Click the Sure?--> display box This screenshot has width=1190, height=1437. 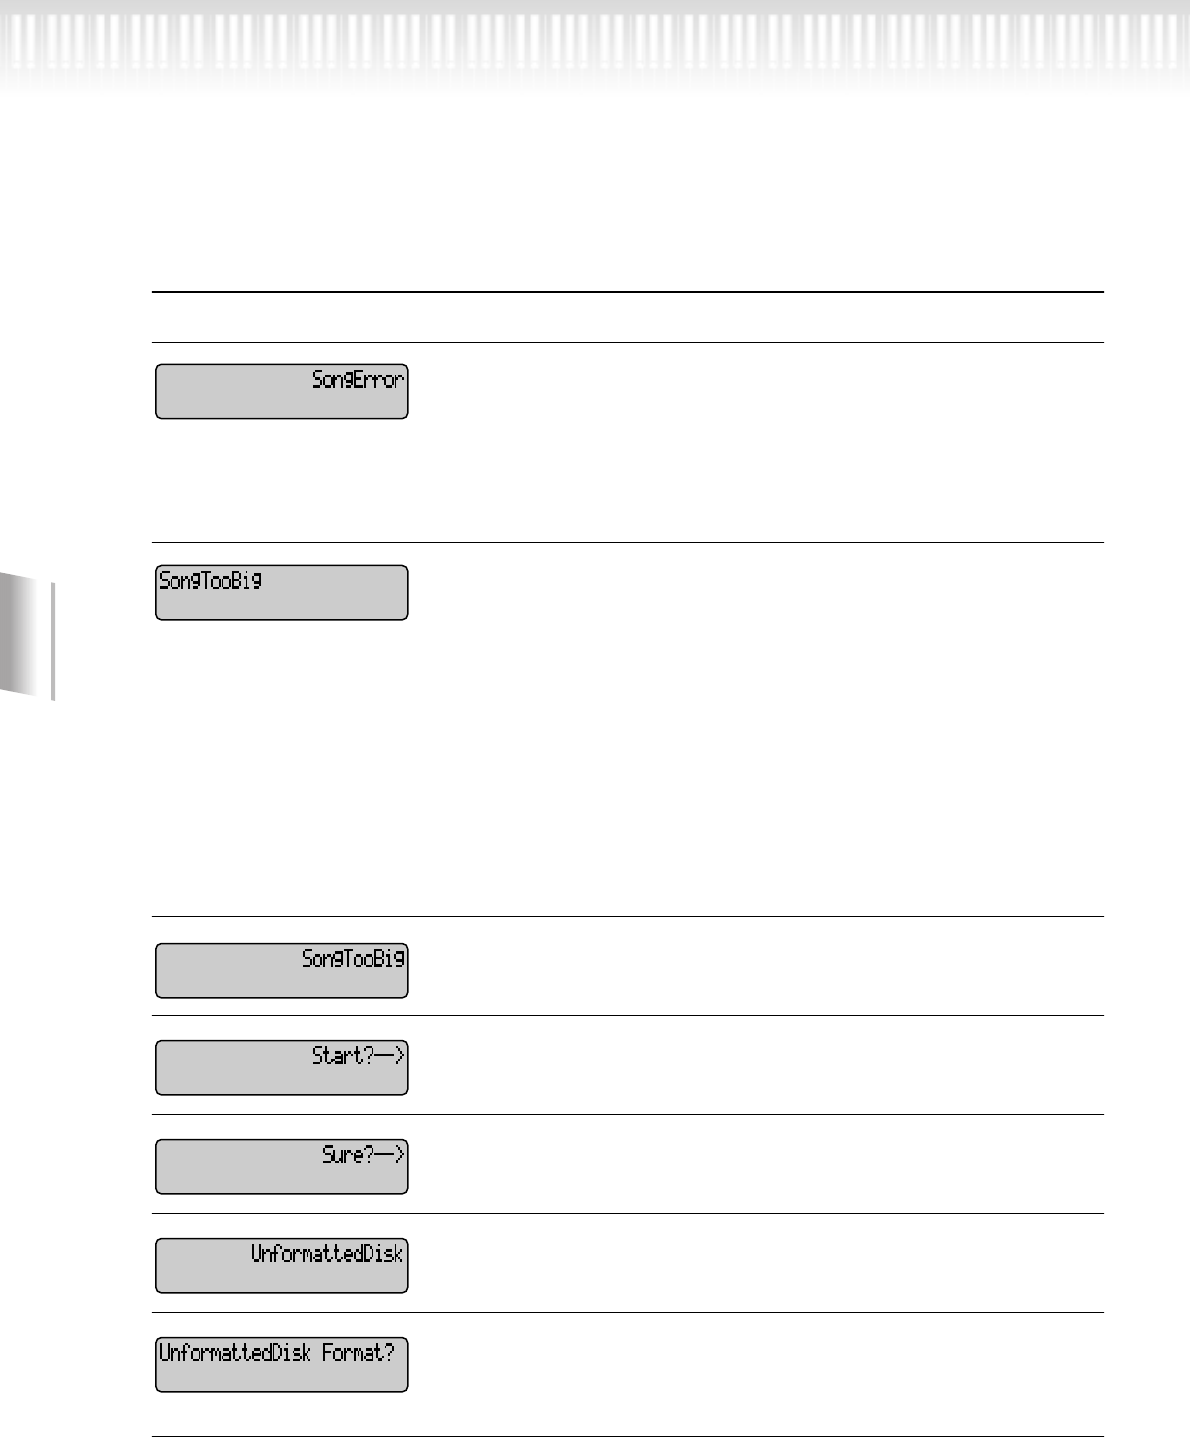282,1166
